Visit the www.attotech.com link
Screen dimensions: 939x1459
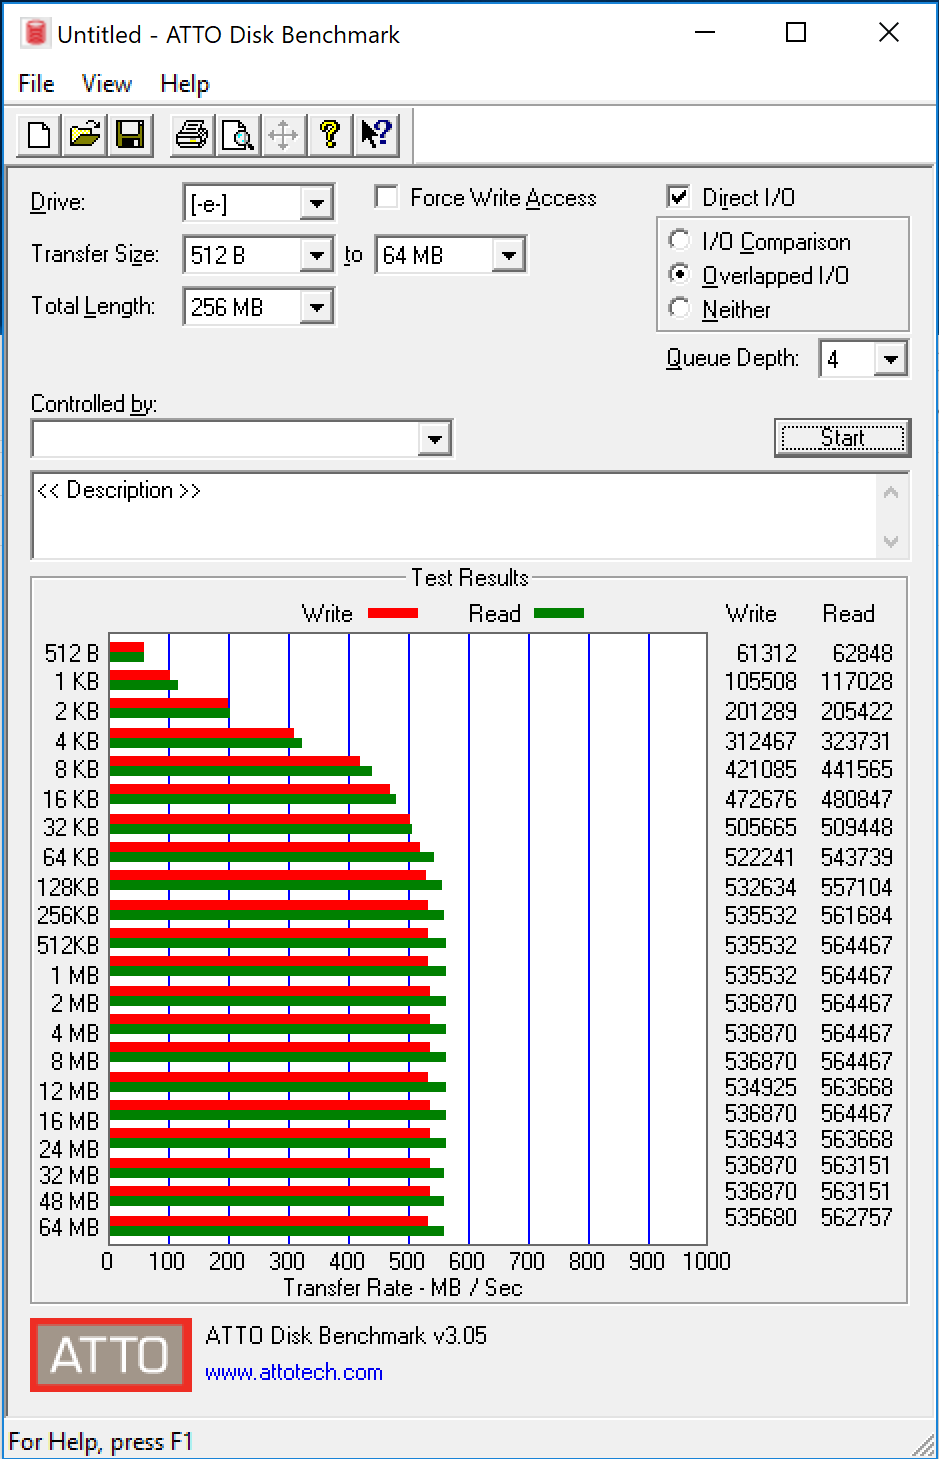(293, 1372)
